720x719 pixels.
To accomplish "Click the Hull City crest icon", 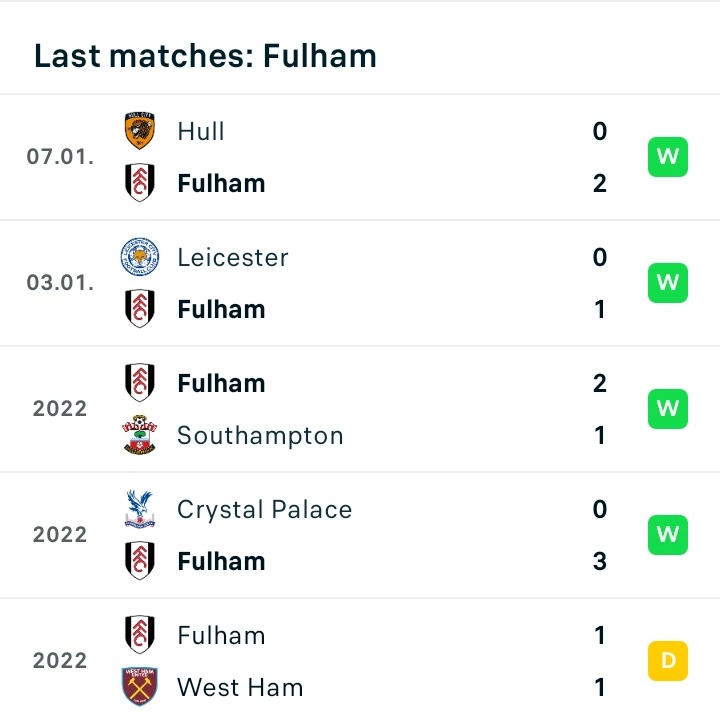I will (x=140, y=131).
